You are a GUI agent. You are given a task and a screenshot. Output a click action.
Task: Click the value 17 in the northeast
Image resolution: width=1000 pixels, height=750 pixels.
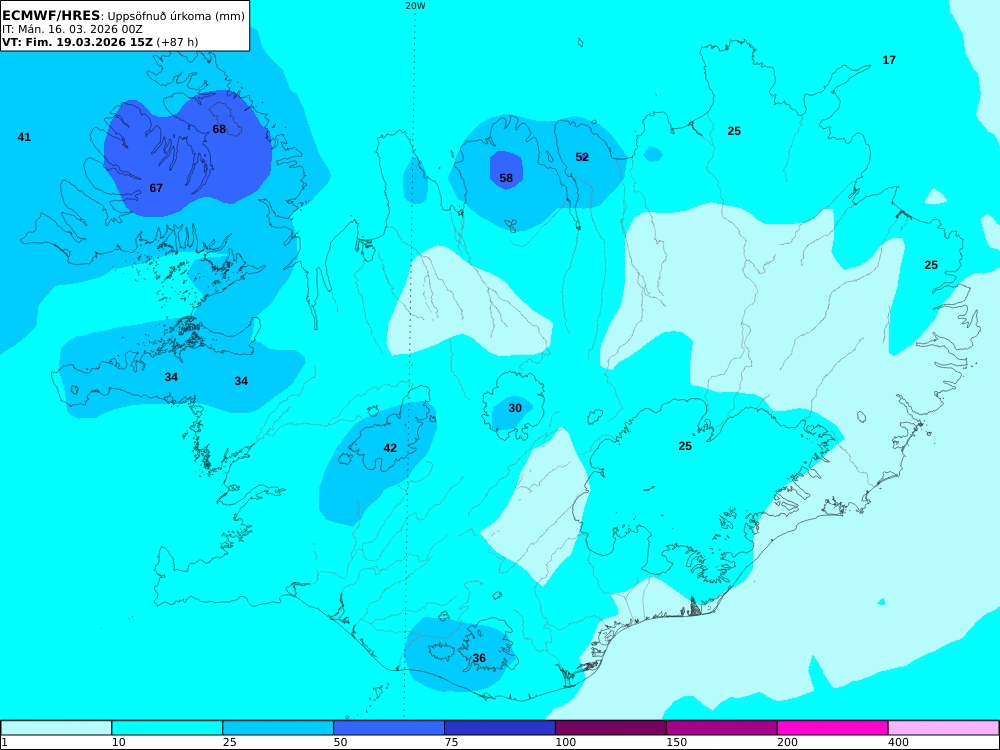coord(888,60)
